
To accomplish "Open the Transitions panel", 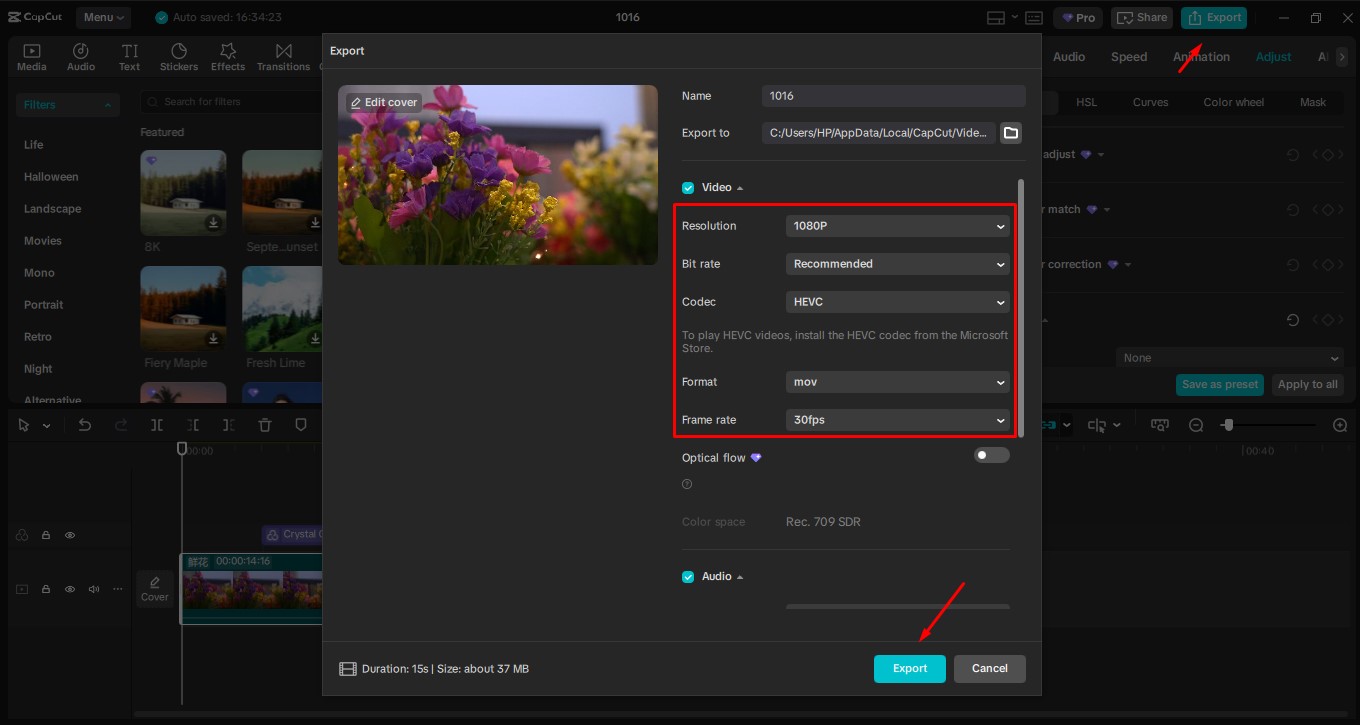I will pos(283,56).
